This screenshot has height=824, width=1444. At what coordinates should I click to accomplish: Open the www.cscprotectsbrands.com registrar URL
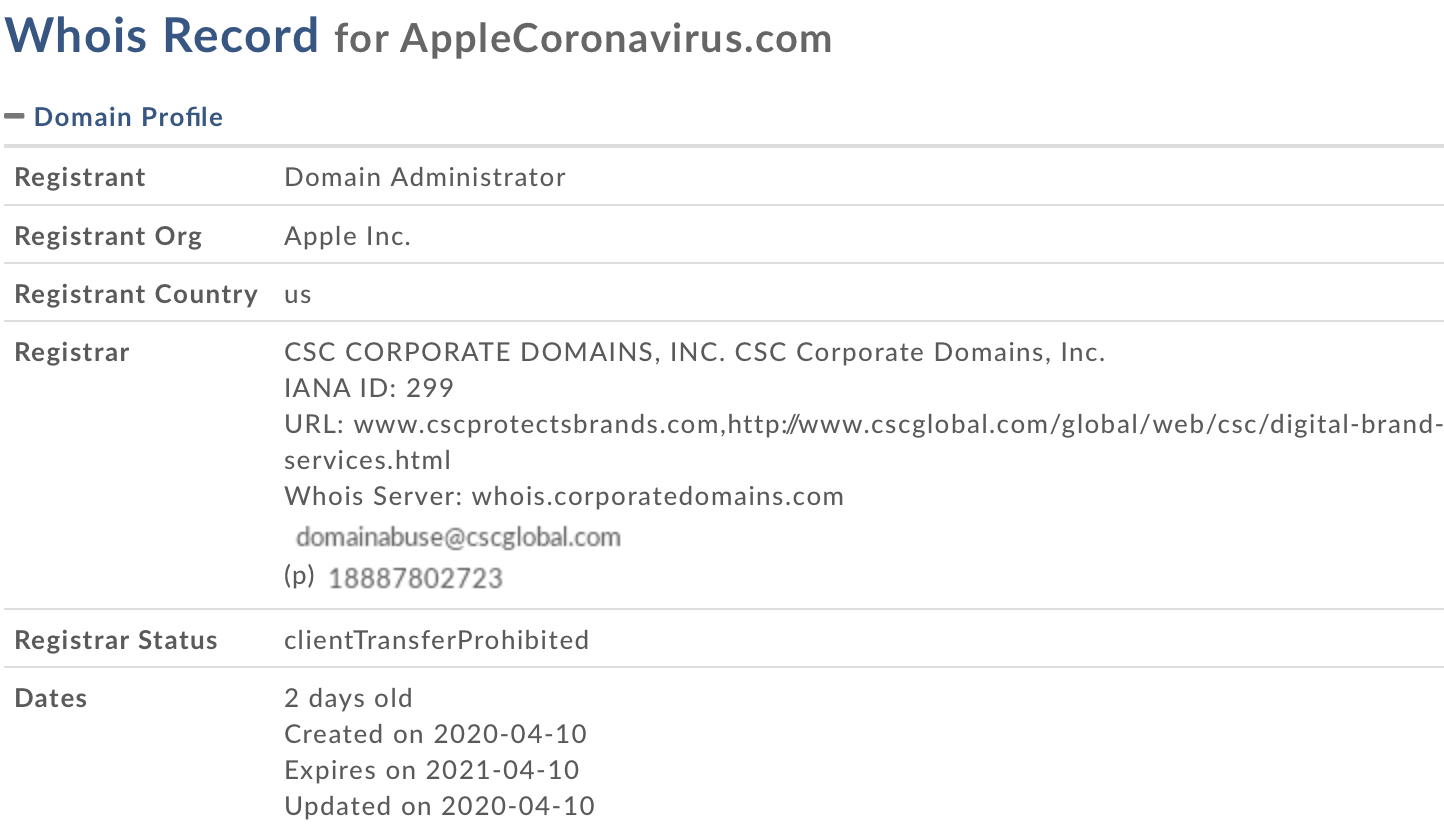[536, 424]
